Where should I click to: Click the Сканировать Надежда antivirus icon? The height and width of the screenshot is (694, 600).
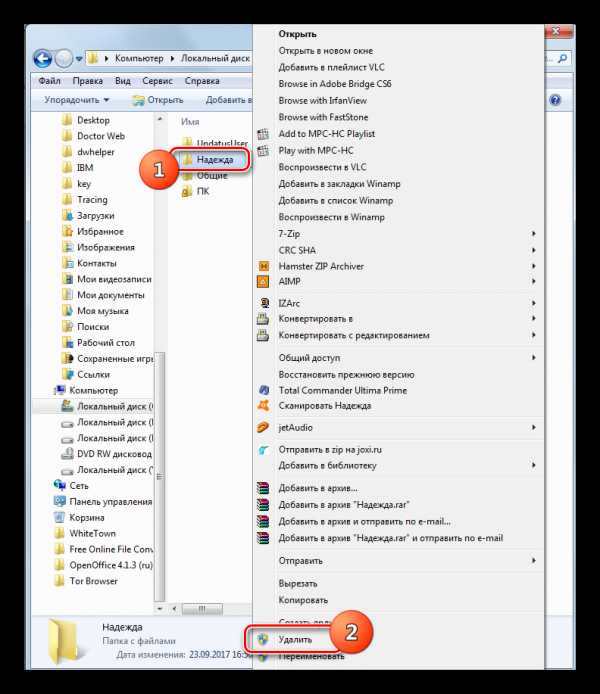pos(263,405)
